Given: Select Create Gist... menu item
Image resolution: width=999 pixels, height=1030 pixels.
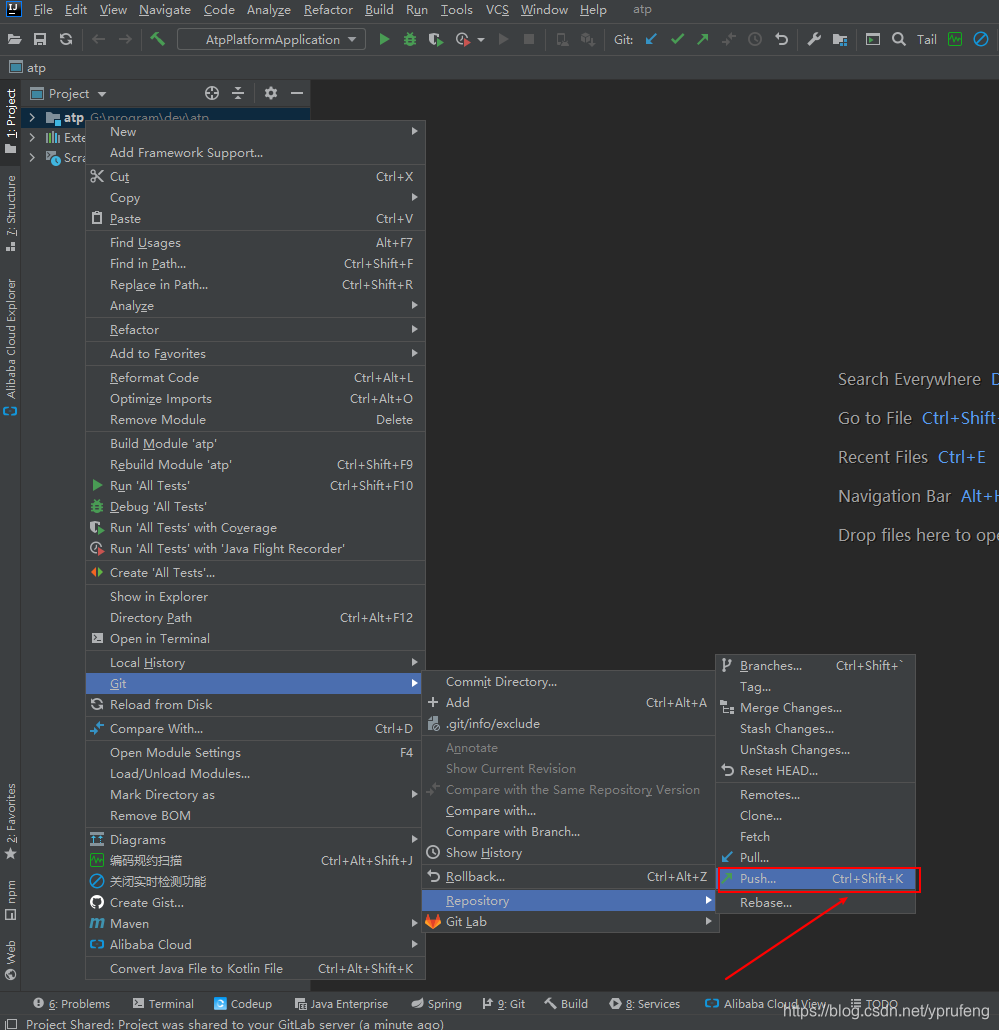Looking at the screenshot, I should 255,903.
